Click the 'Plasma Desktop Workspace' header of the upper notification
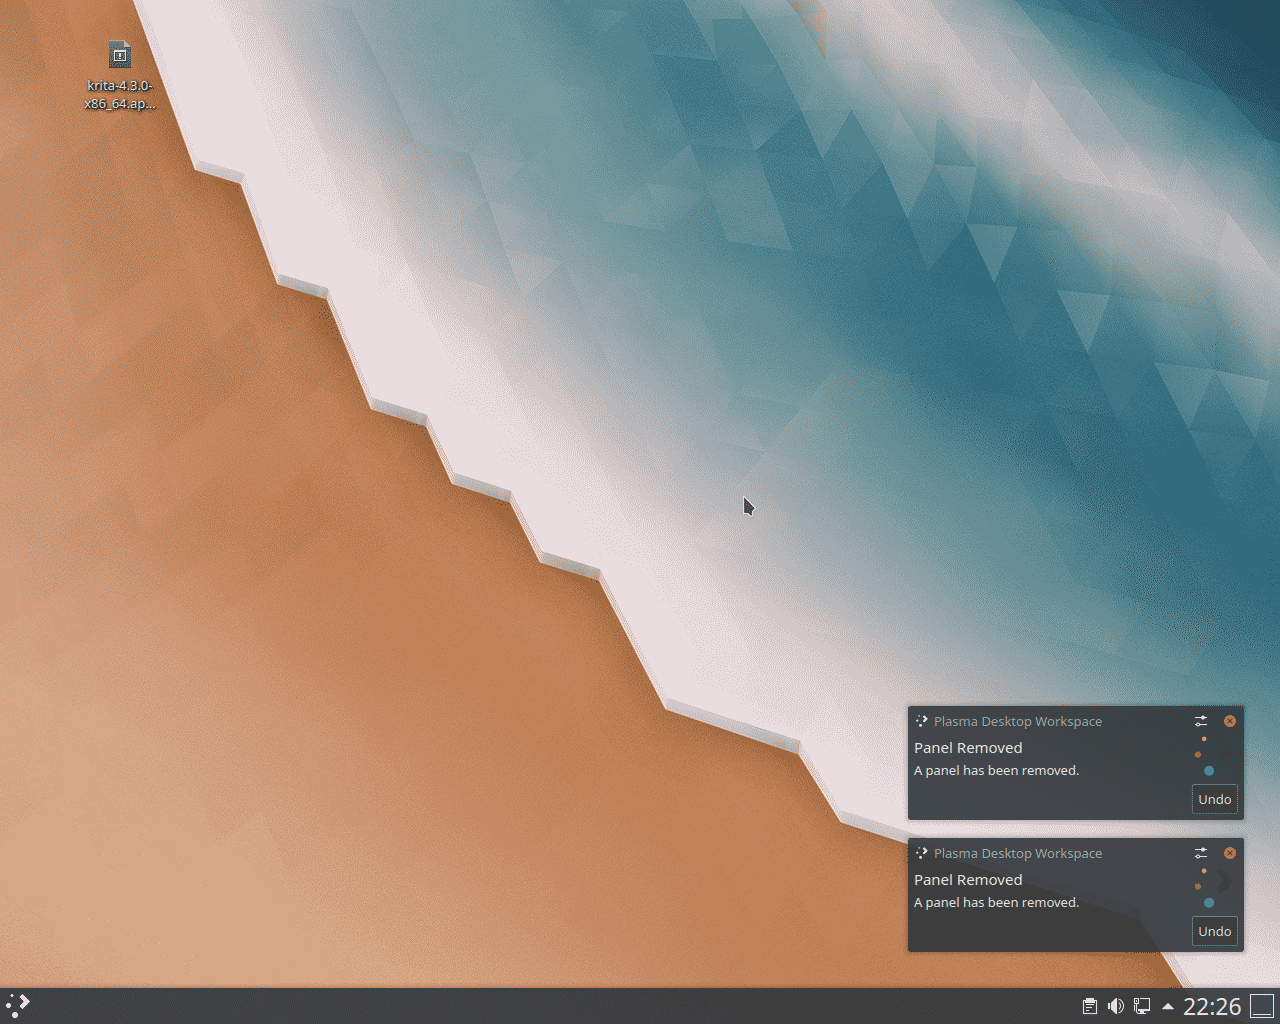The width and height of the screenshot is (1280, 1024). [1018, 721]
